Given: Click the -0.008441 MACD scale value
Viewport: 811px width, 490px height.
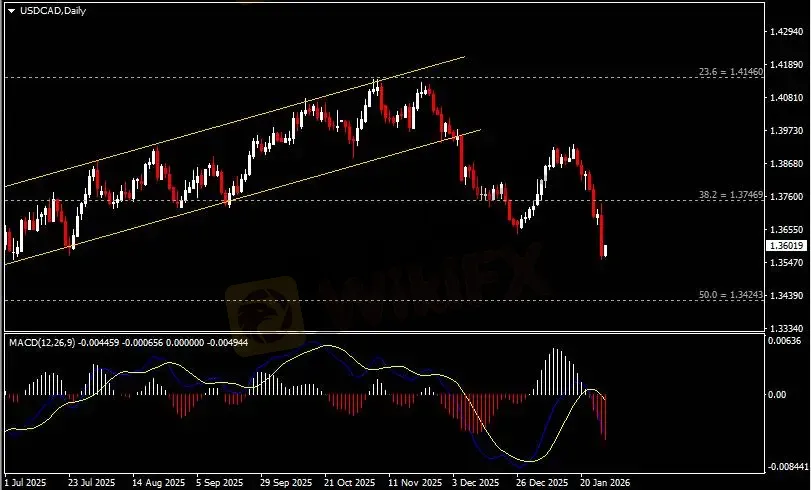Looking at the screenshot, I should click(785, 466).
